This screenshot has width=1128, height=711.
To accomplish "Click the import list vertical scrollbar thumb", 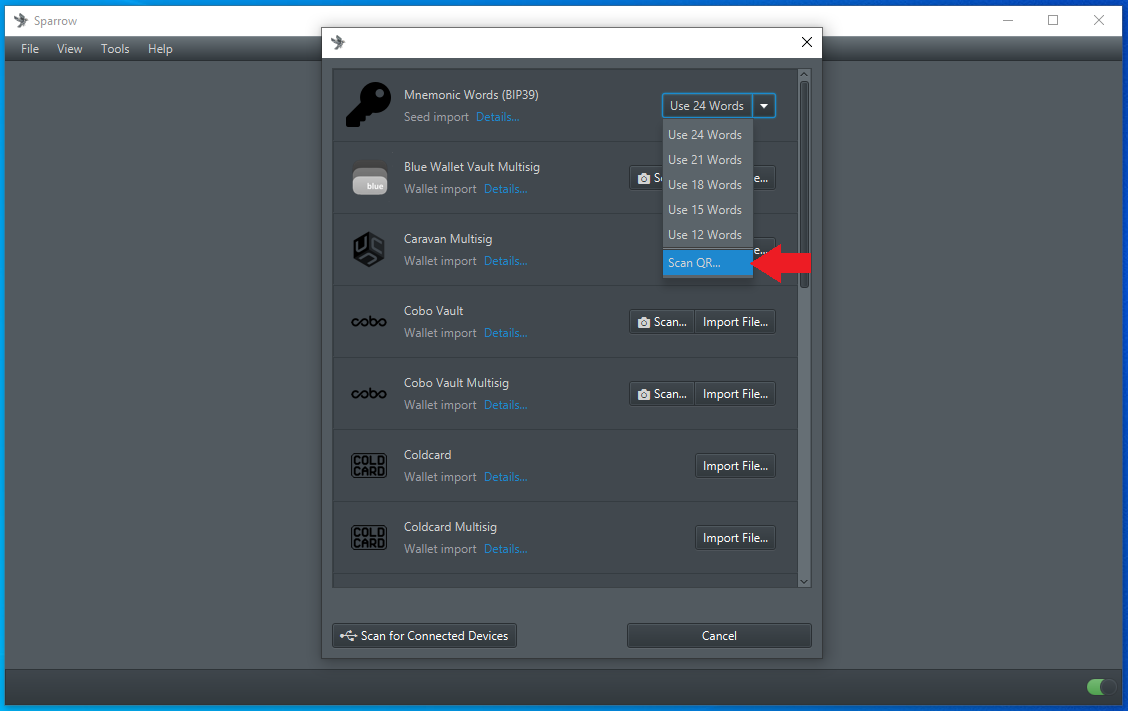I will (804, 185).
